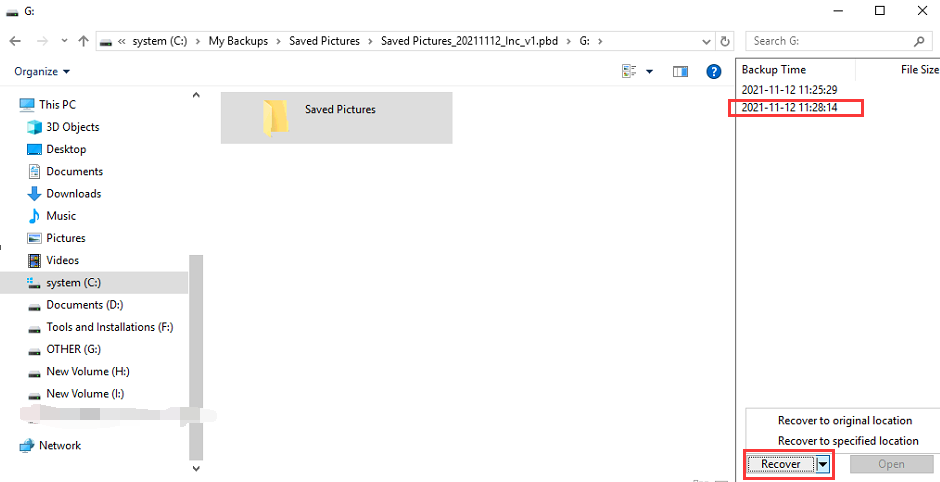Screen dimensions: 940x482
Task: Click the Open button
Action: [x=891, y=464]
